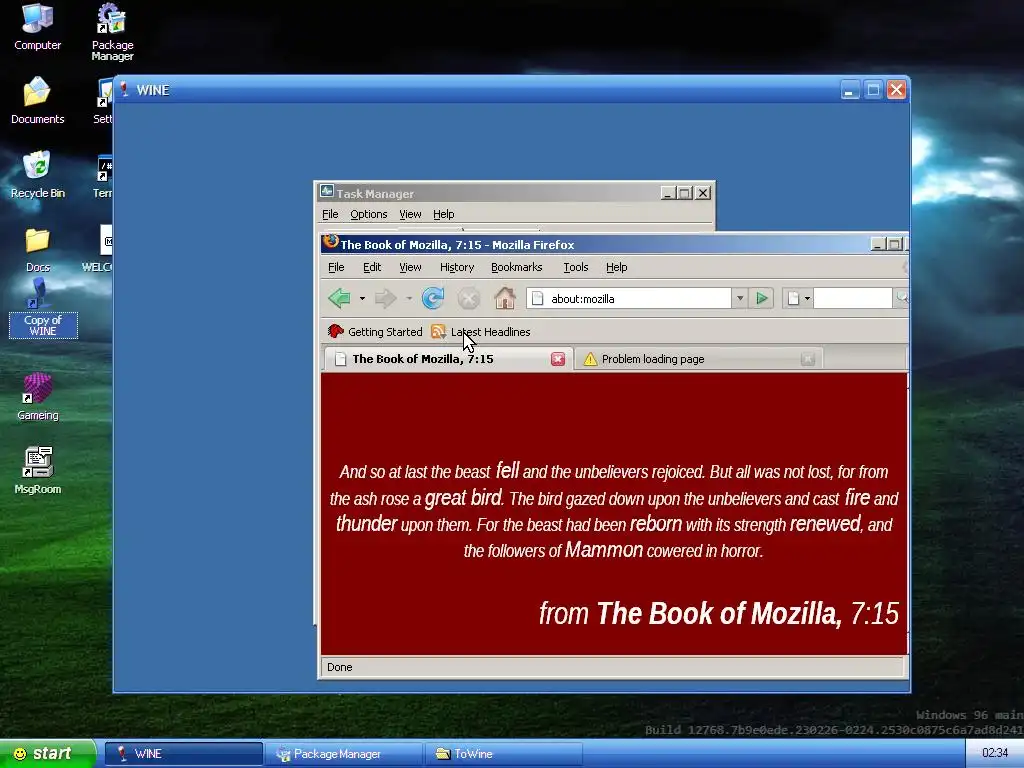This screenshot has width=1024, height=768.
Task: Click the taskbar clock showing 02:34
Action: click(995, 753)
